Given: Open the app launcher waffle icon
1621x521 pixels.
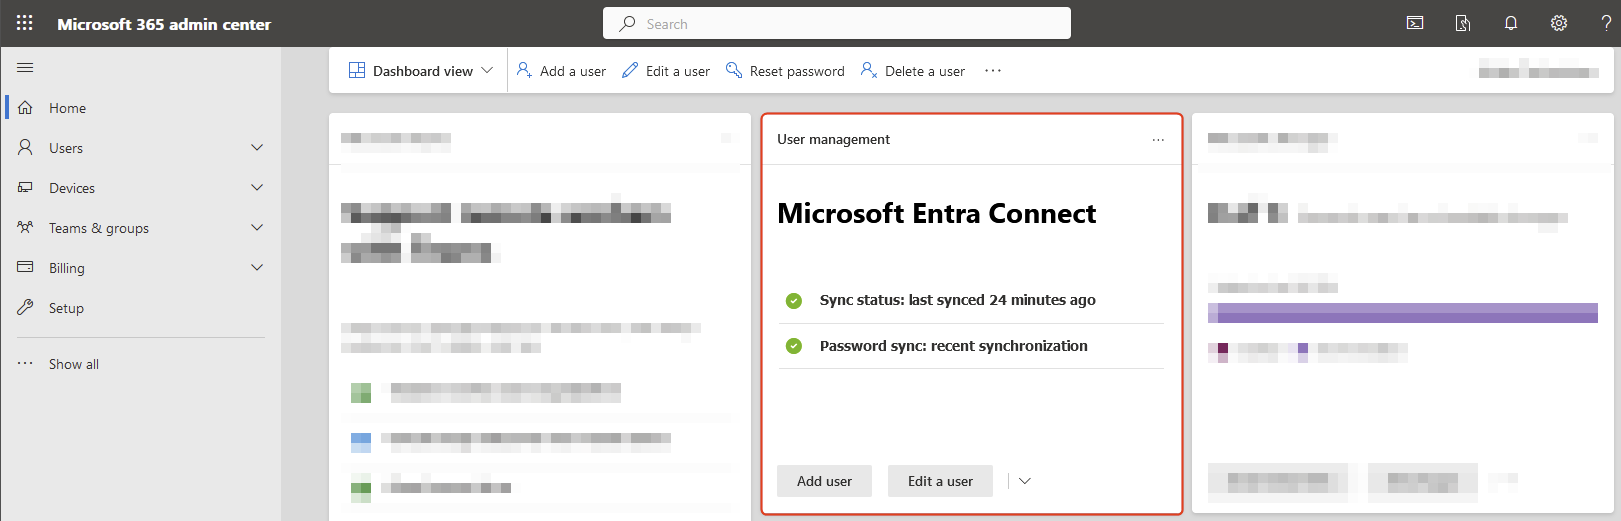Looking at the screenshot, I should tap(25, 23).
